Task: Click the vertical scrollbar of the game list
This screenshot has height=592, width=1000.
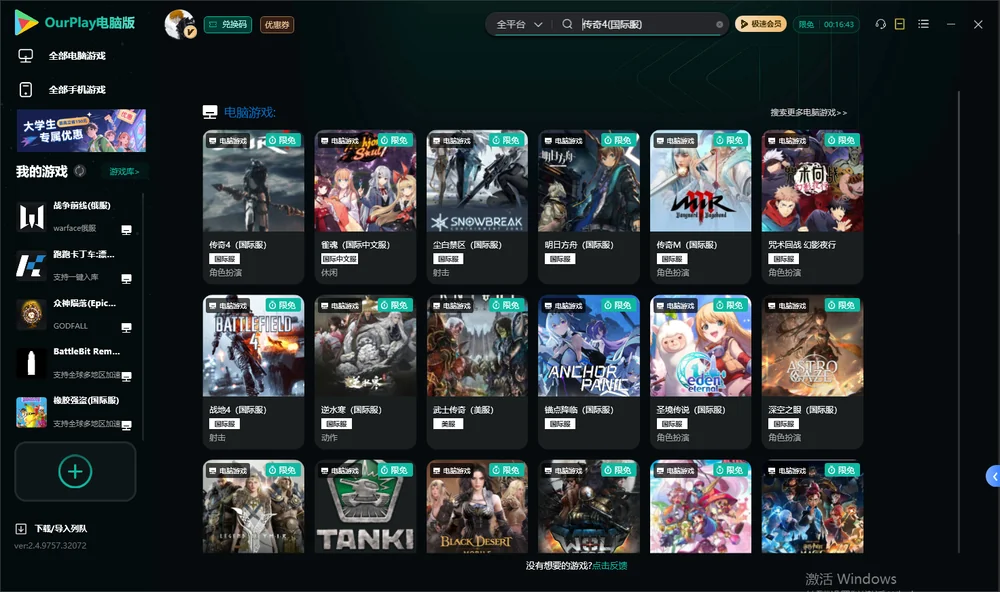Action: pos(958,322)
